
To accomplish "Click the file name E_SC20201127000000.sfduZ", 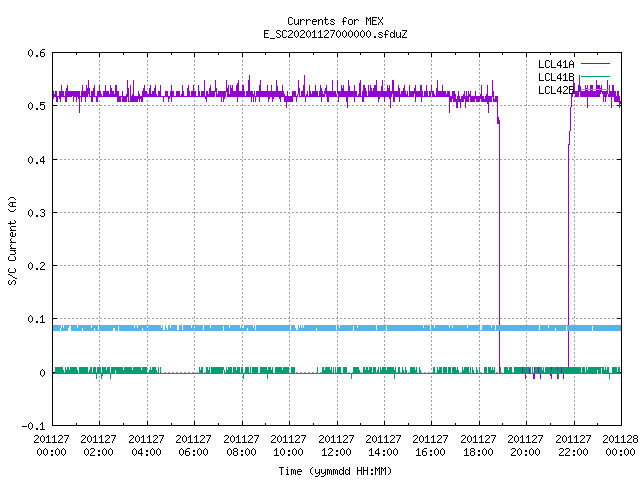I will coord(335,34).
